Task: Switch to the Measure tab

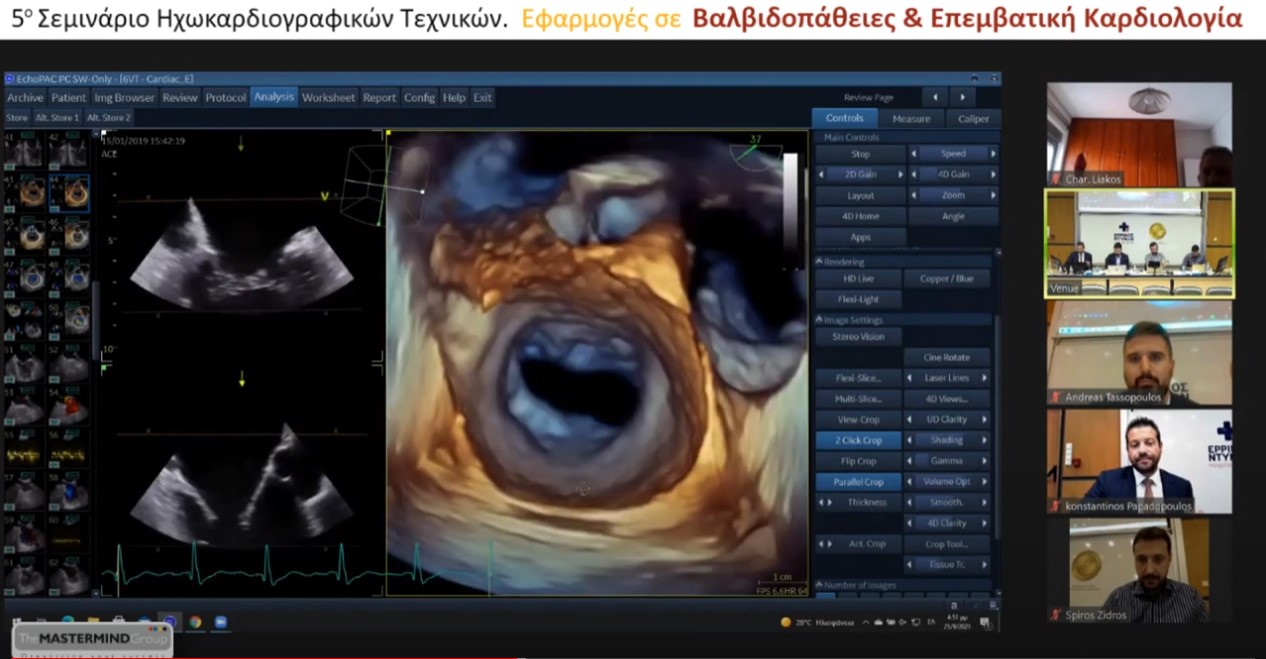Action: click(911, 118)
